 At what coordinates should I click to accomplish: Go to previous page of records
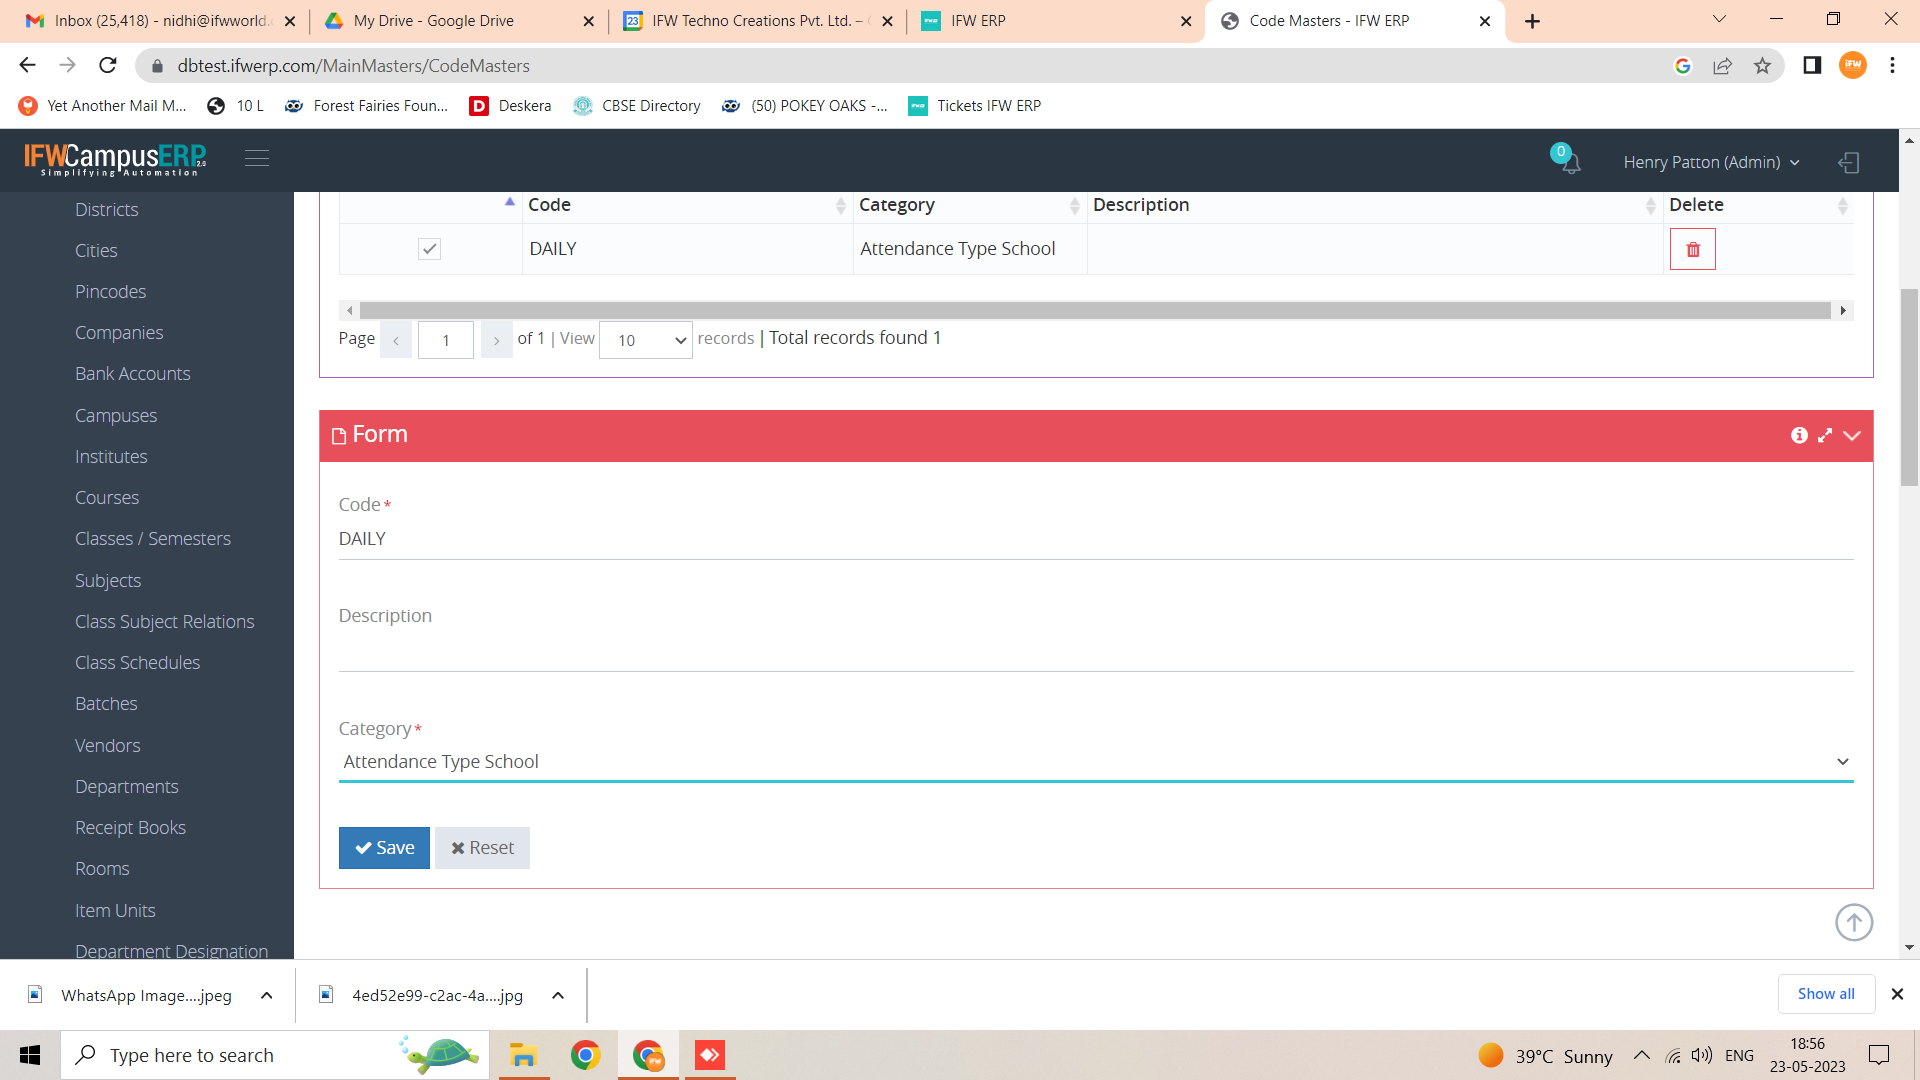coord(396,340)
